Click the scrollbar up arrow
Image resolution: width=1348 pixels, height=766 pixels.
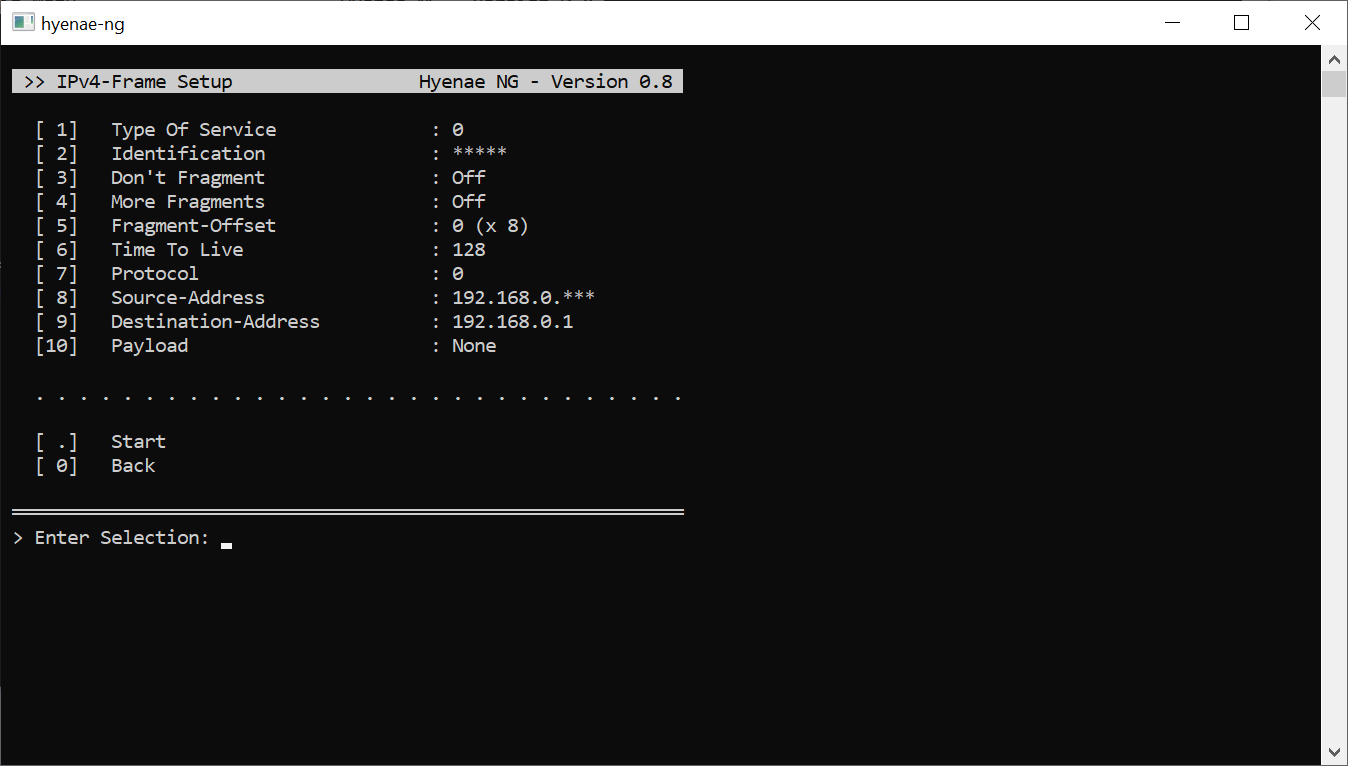coord(1334,58)
